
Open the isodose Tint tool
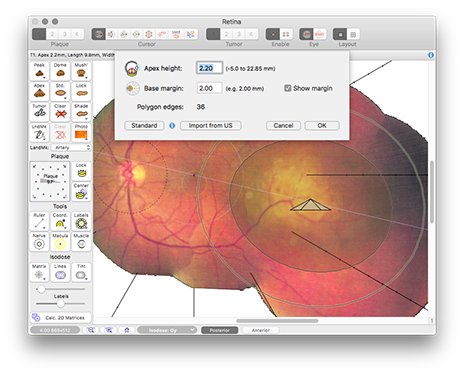click(81, 272)
